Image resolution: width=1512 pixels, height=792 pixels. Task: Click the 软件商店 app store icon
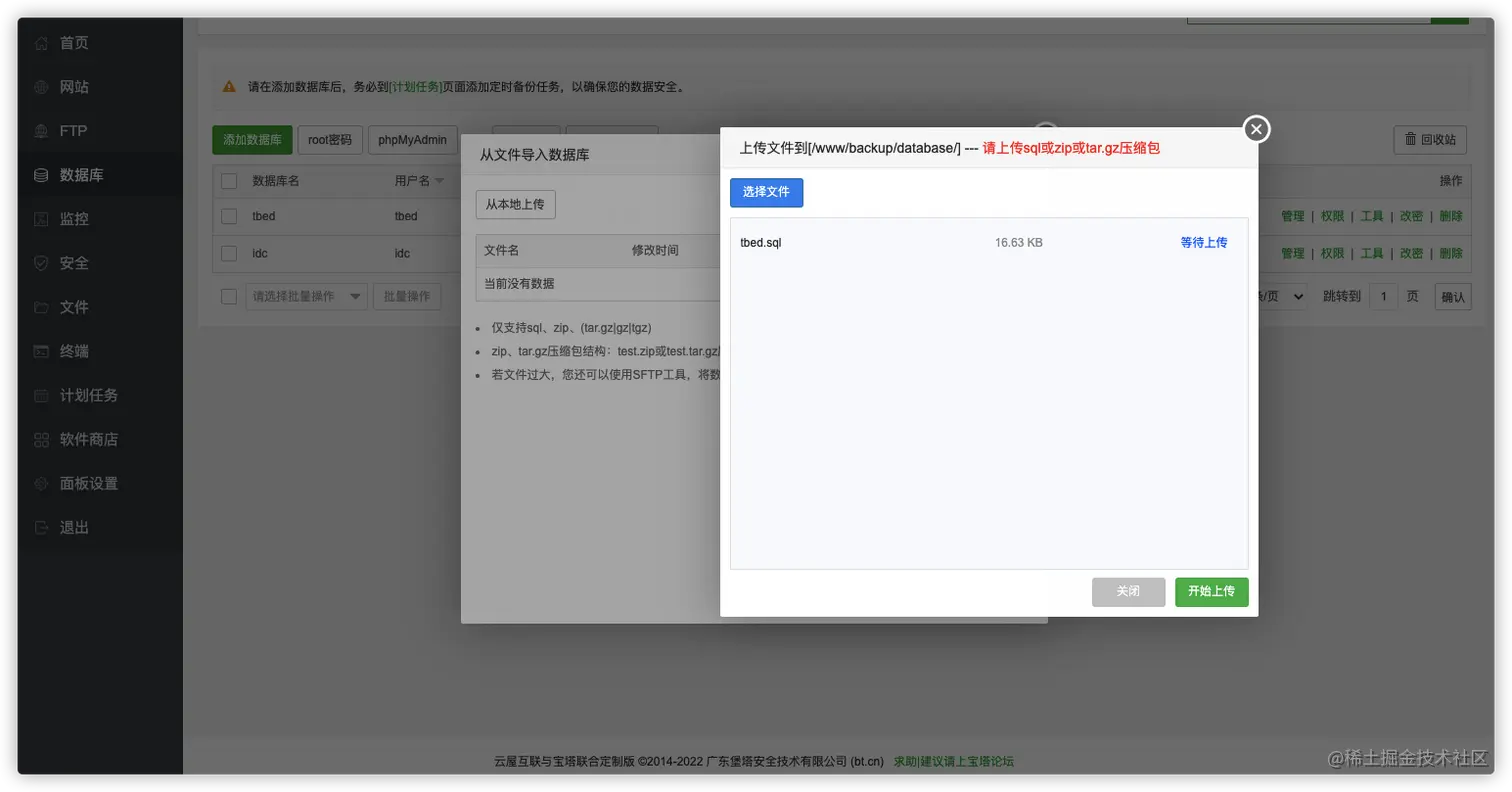41,438
